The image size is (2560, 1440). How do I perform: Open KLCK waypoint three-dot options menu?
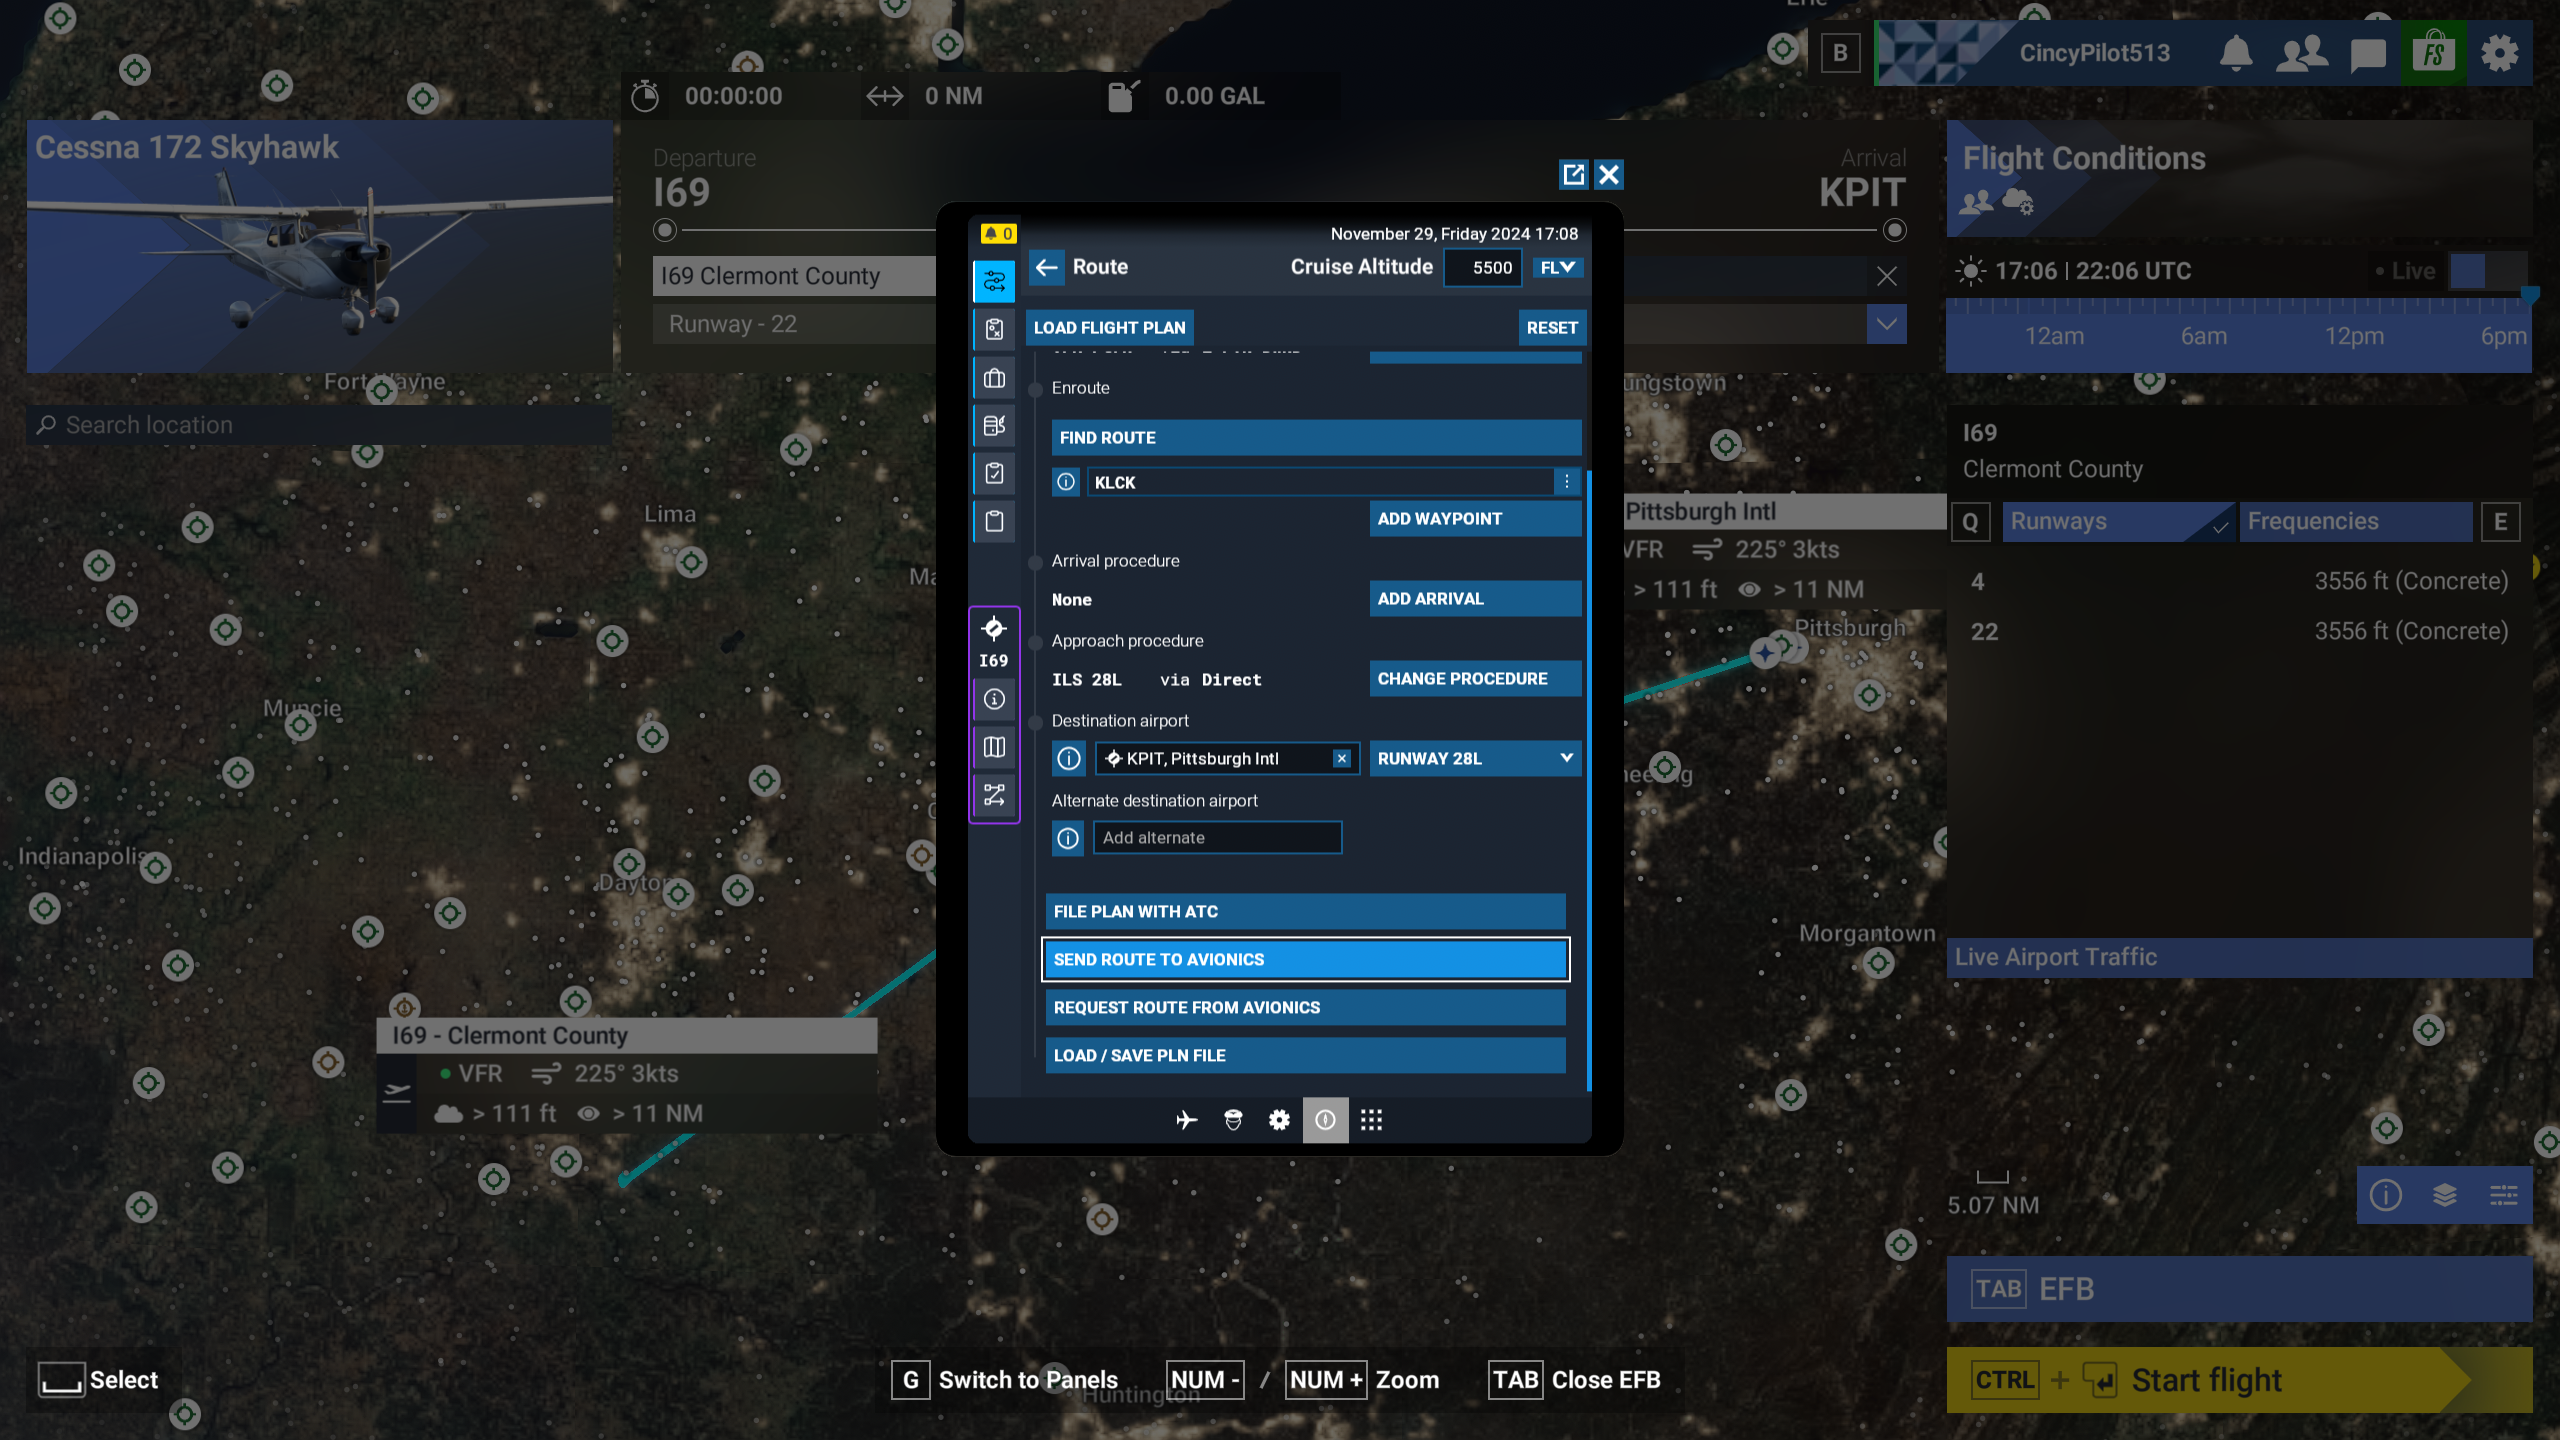point(1567,482)
